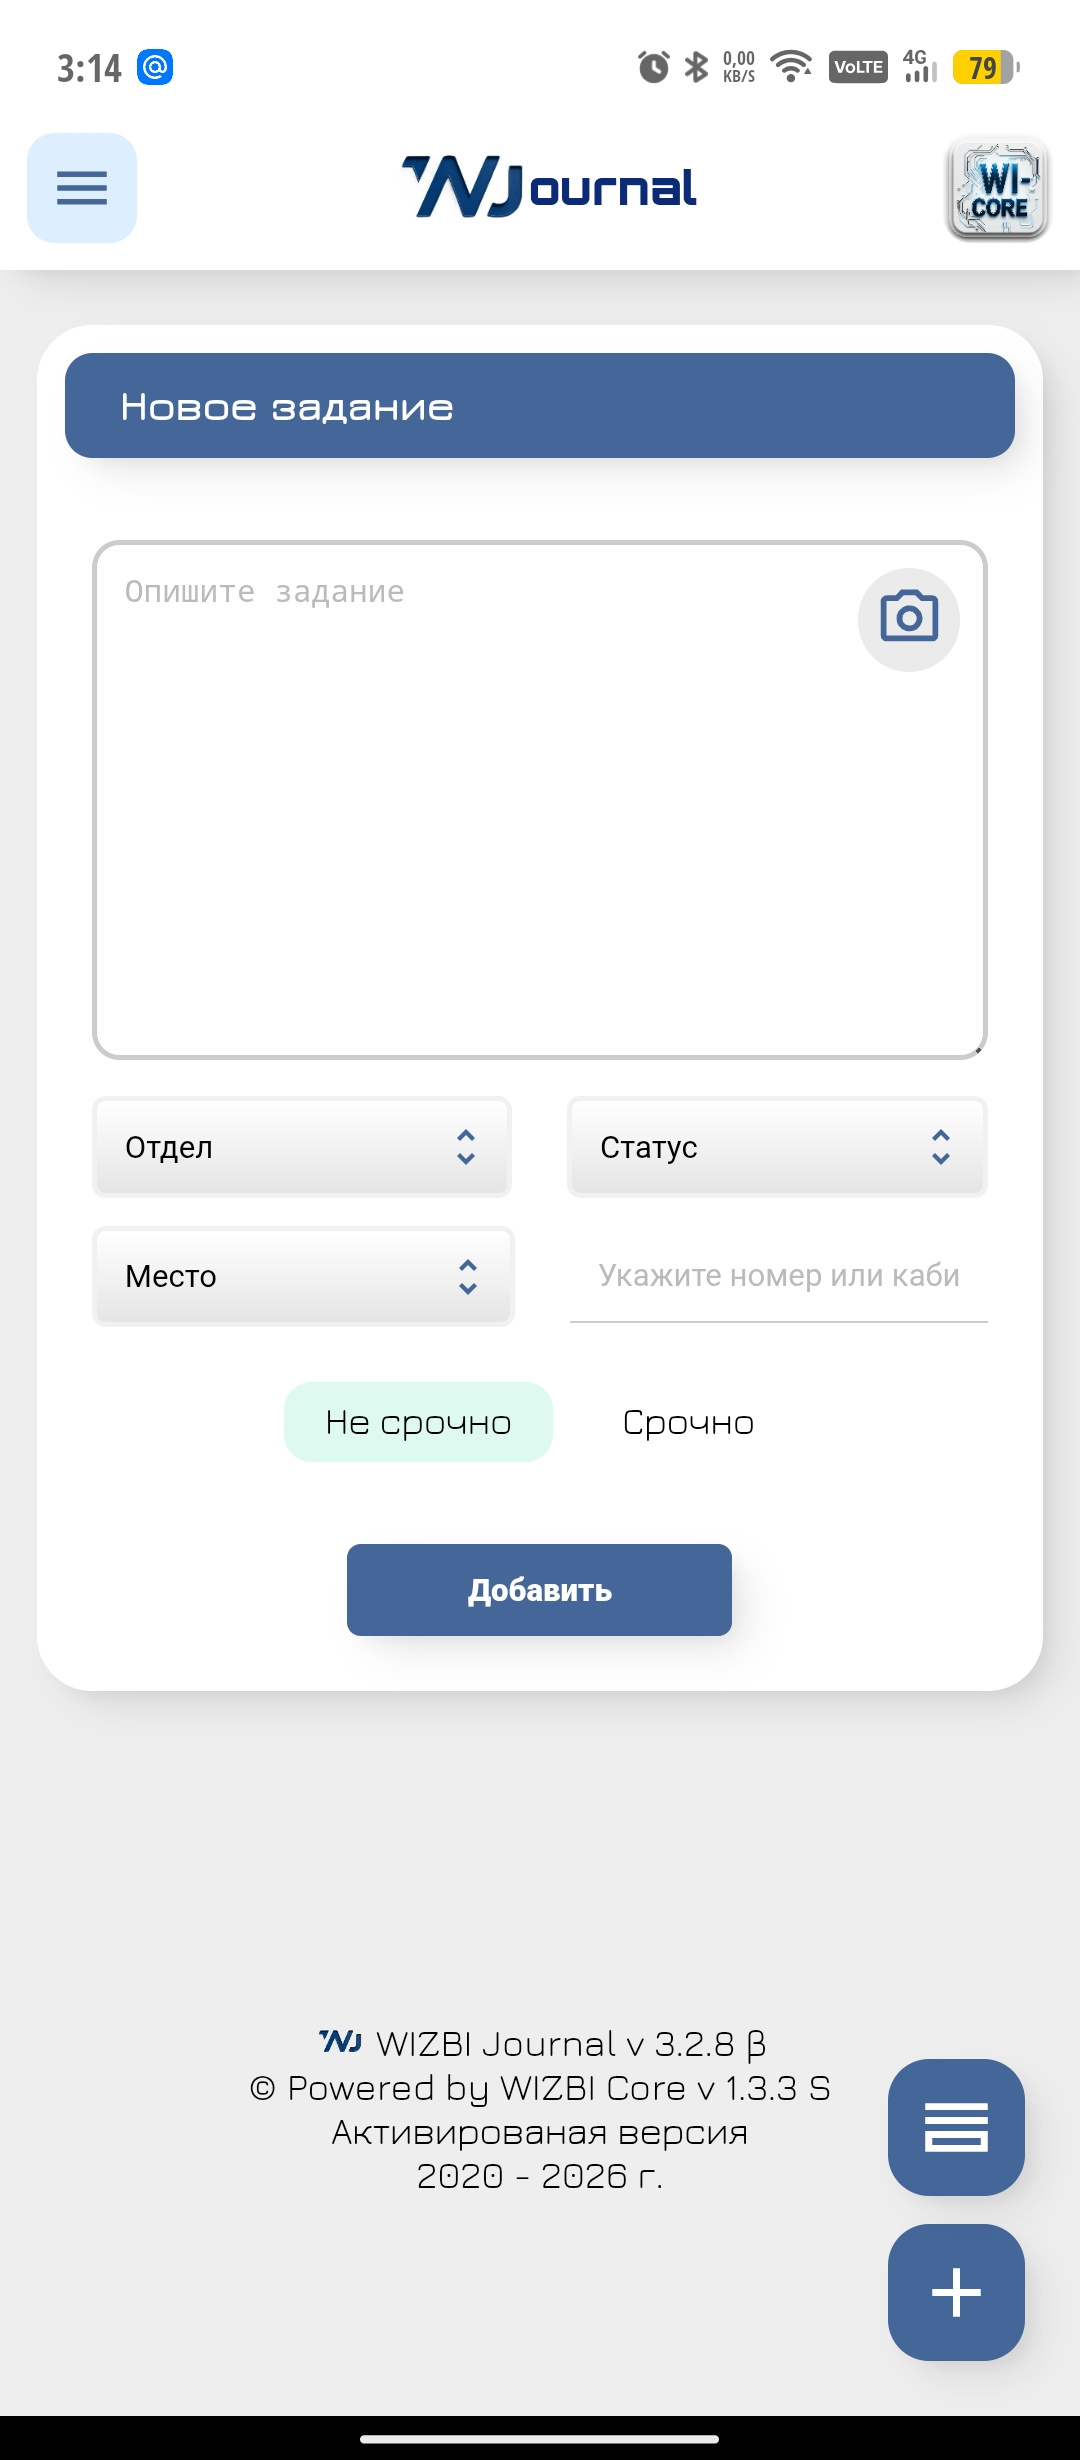
Task: Tap the camera icon to attach photo
Action: 908,619
